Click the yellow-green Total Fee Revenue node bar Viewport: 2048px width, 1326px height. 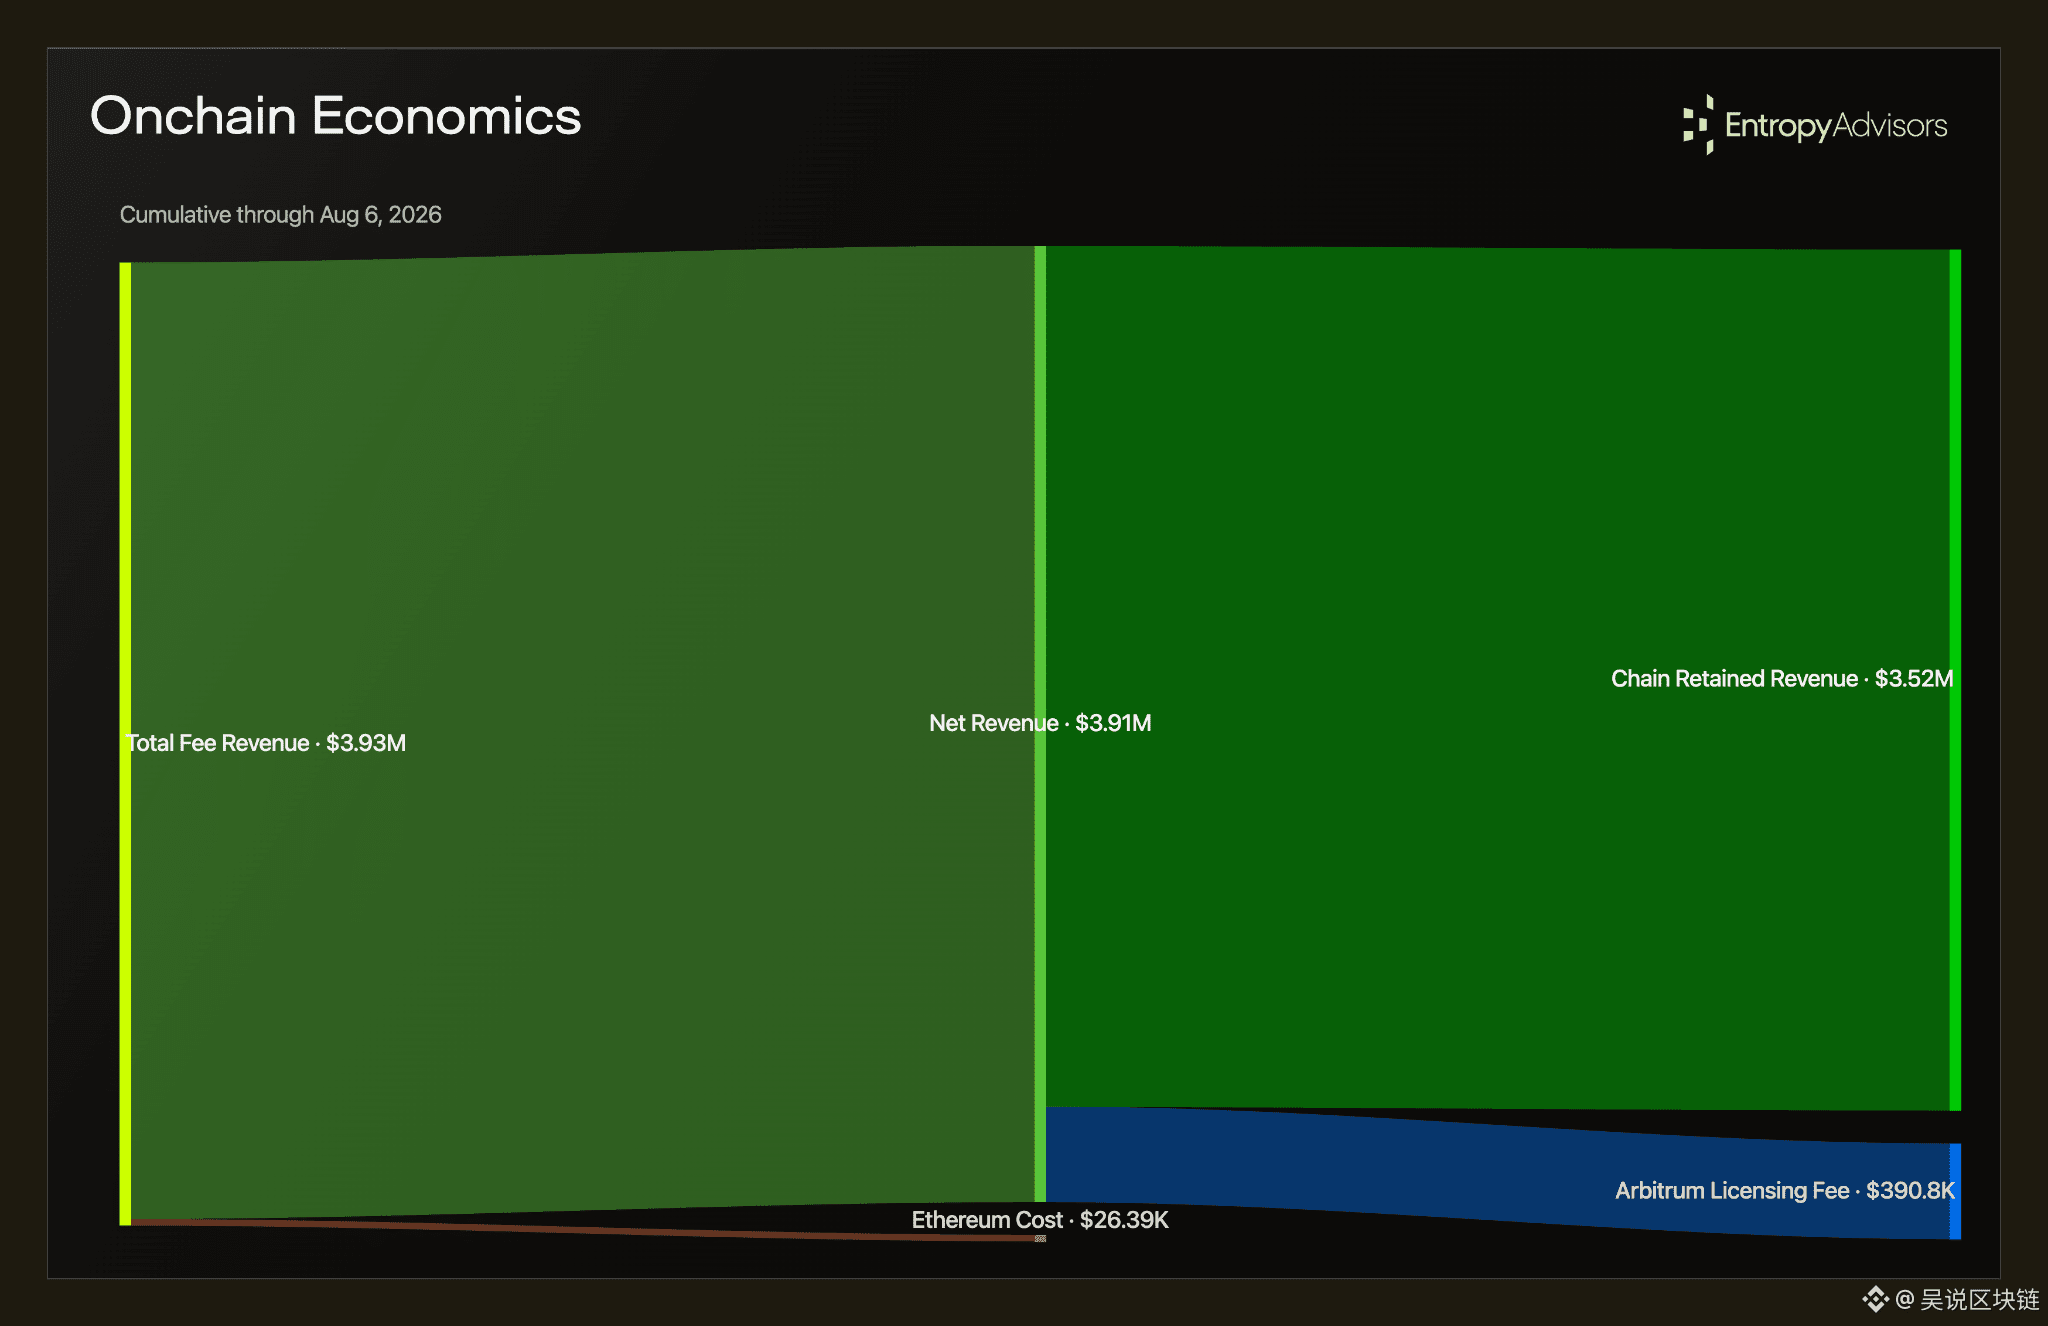click(x=125, y=743)
